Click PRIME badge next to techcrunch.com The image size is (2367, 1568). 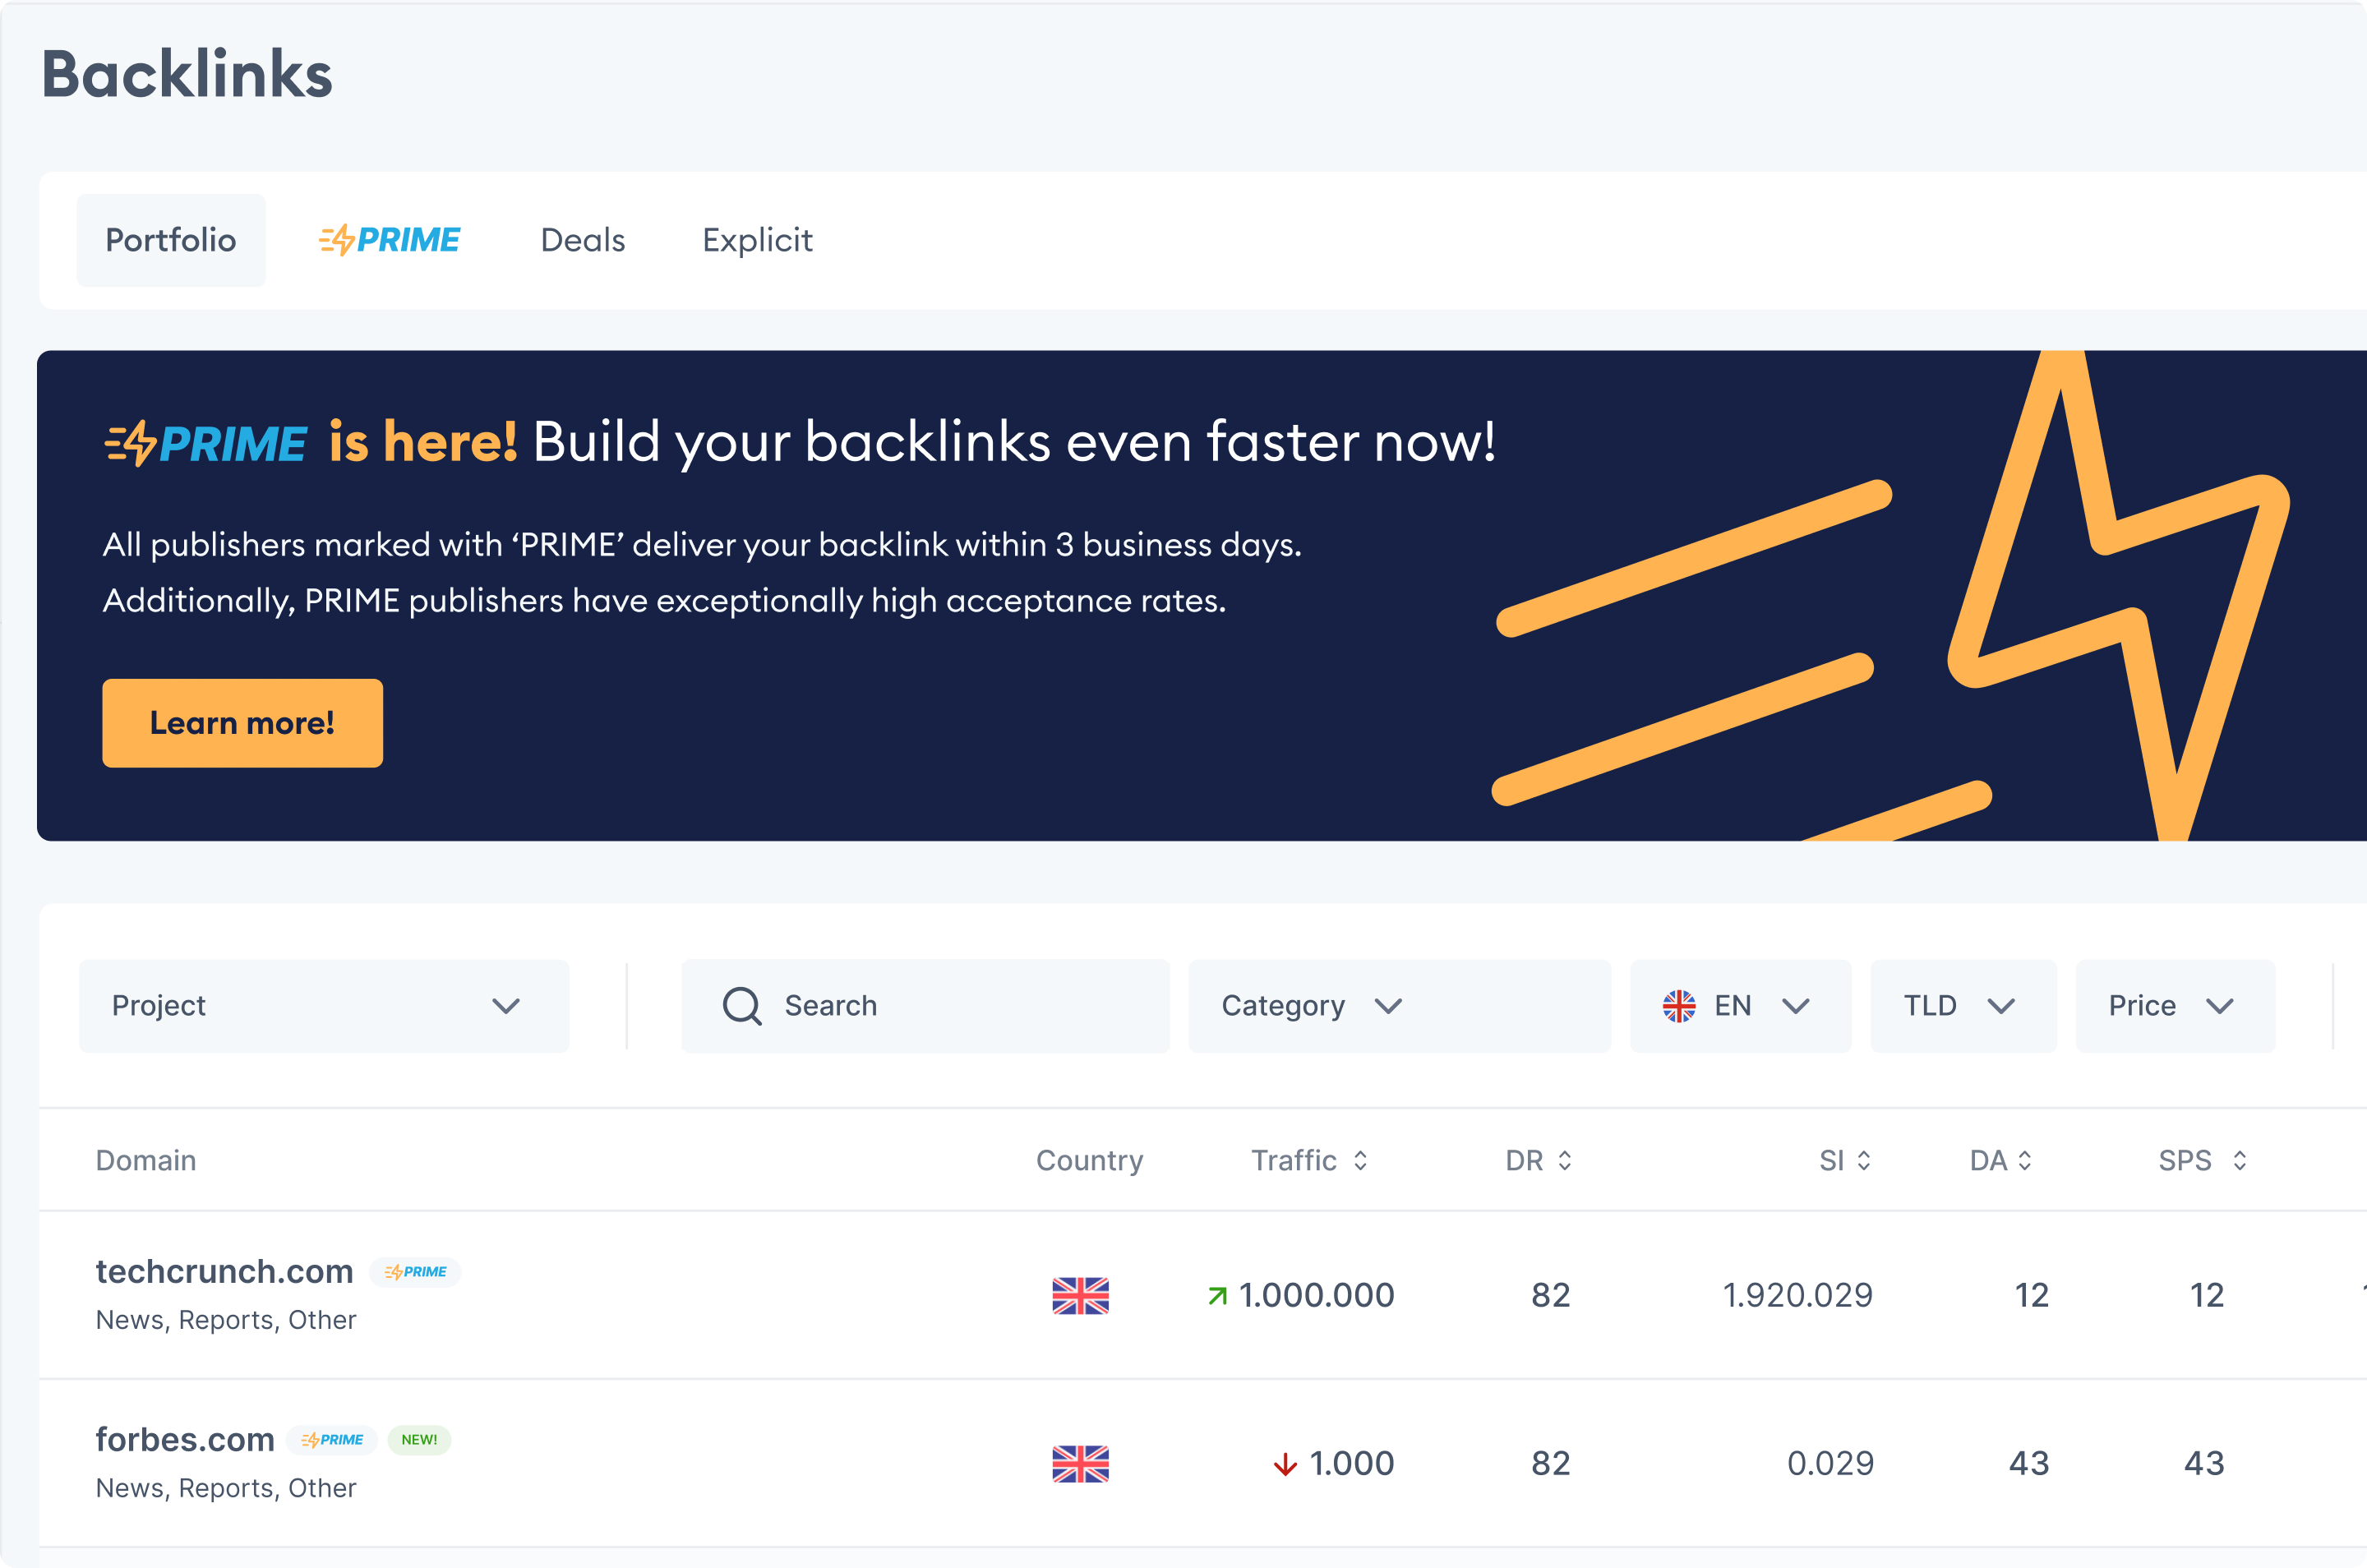pos(415,1272)
